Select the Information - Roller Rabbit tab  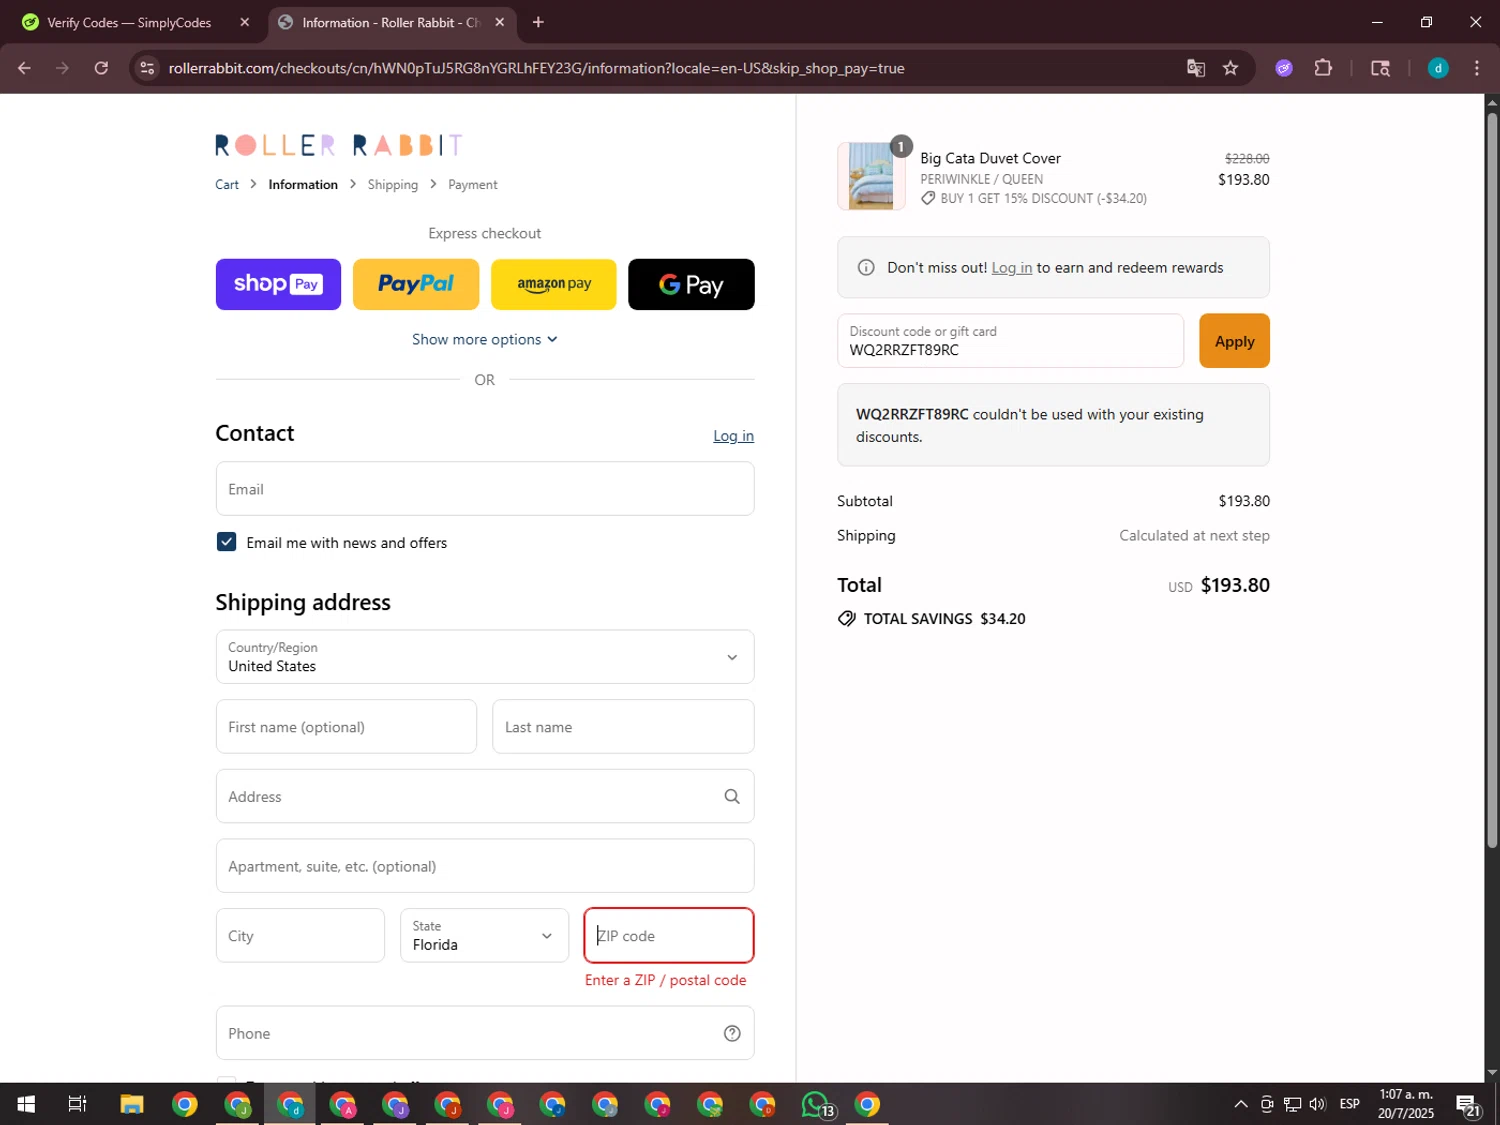[x=392, y=22]
